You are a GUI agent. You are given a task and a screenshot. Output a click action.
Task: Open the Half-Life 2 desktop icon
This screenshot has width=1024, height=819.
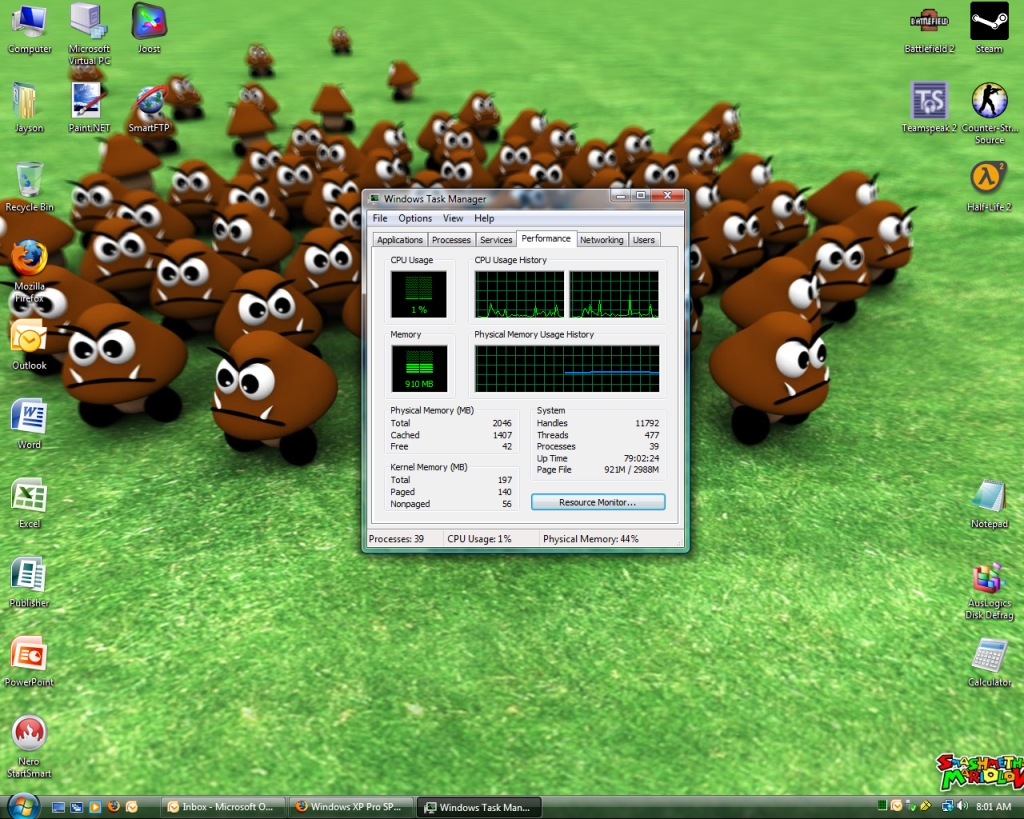(x=989, y=187)
